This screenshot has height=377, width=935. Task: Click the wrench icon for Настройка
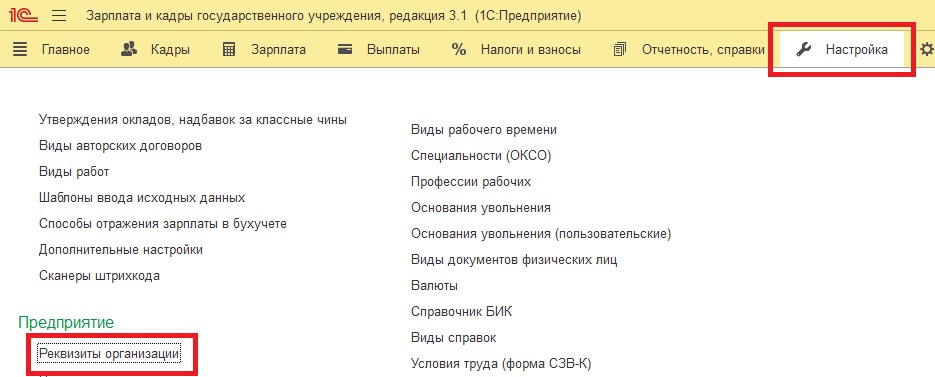tap(804, 50)
